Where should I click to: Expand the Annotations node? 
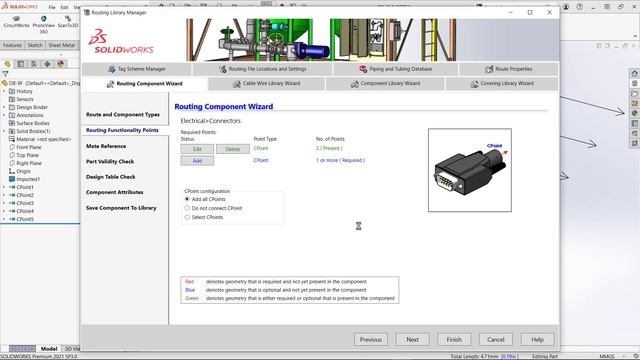tap(4, 115)
